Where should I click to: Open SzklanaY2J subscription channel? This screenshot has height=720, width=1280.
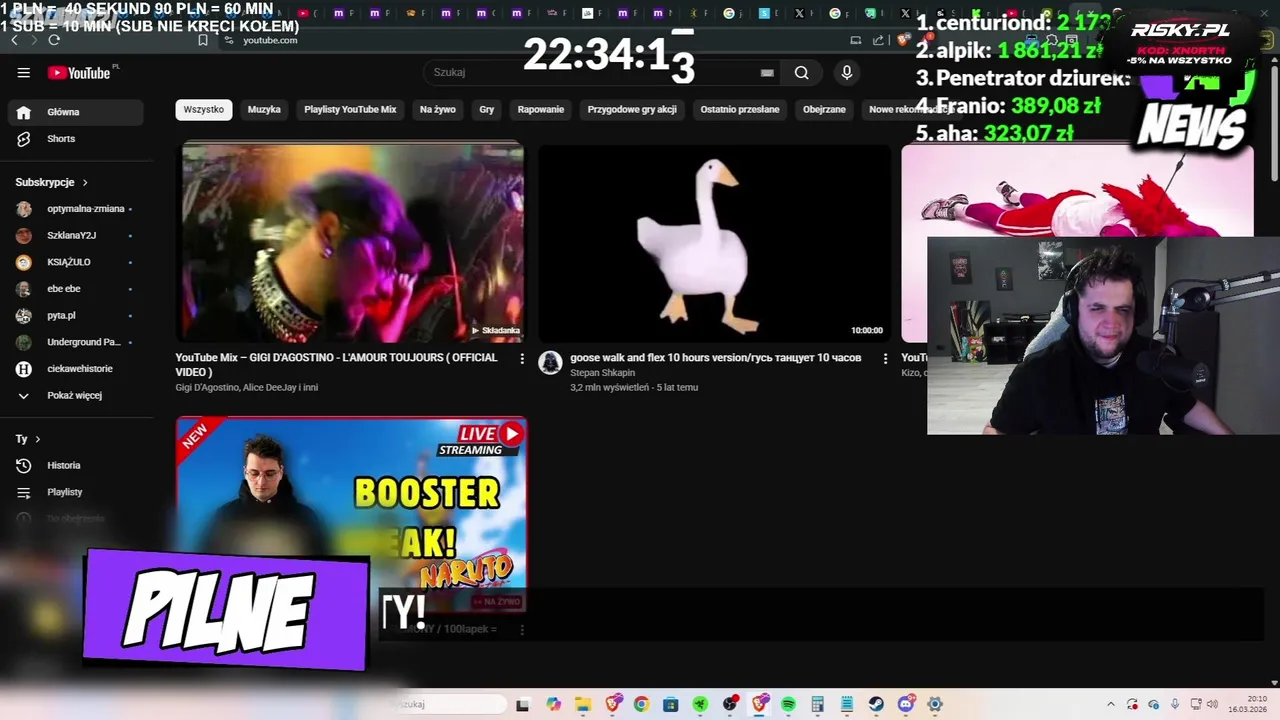[76, 235]
